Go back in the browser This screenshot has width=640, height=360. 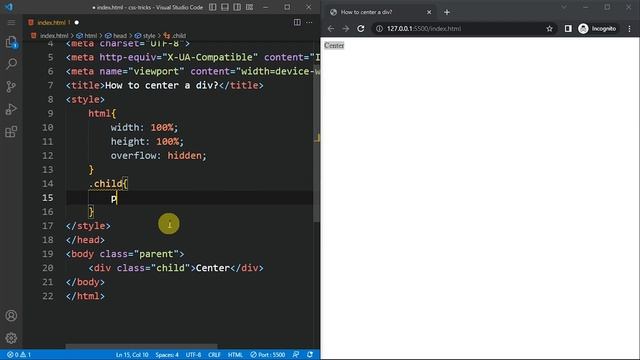click(x=331, y=29)
